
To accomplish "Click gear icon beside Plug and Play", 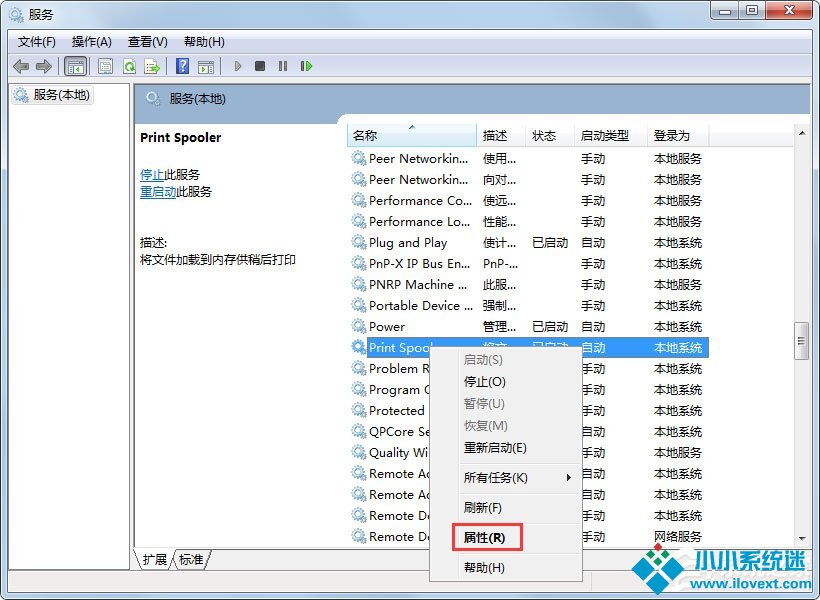I will coord(358,242).
